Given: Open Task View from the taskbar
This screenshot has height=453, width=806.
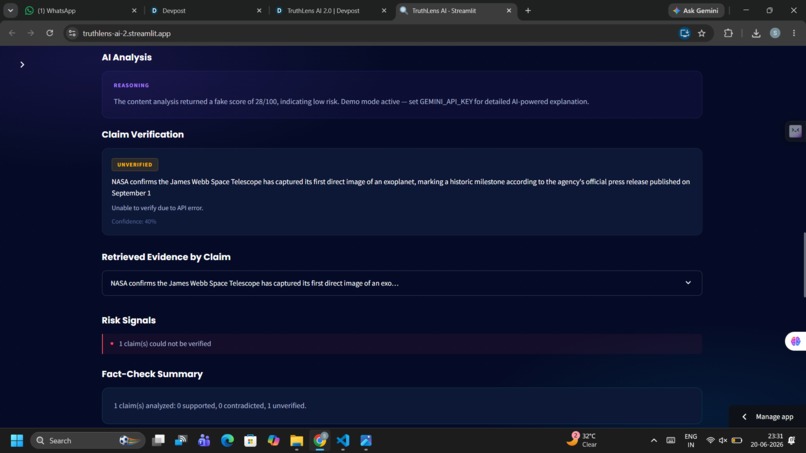Looking at the screenshot, I should tap(158, 441).
